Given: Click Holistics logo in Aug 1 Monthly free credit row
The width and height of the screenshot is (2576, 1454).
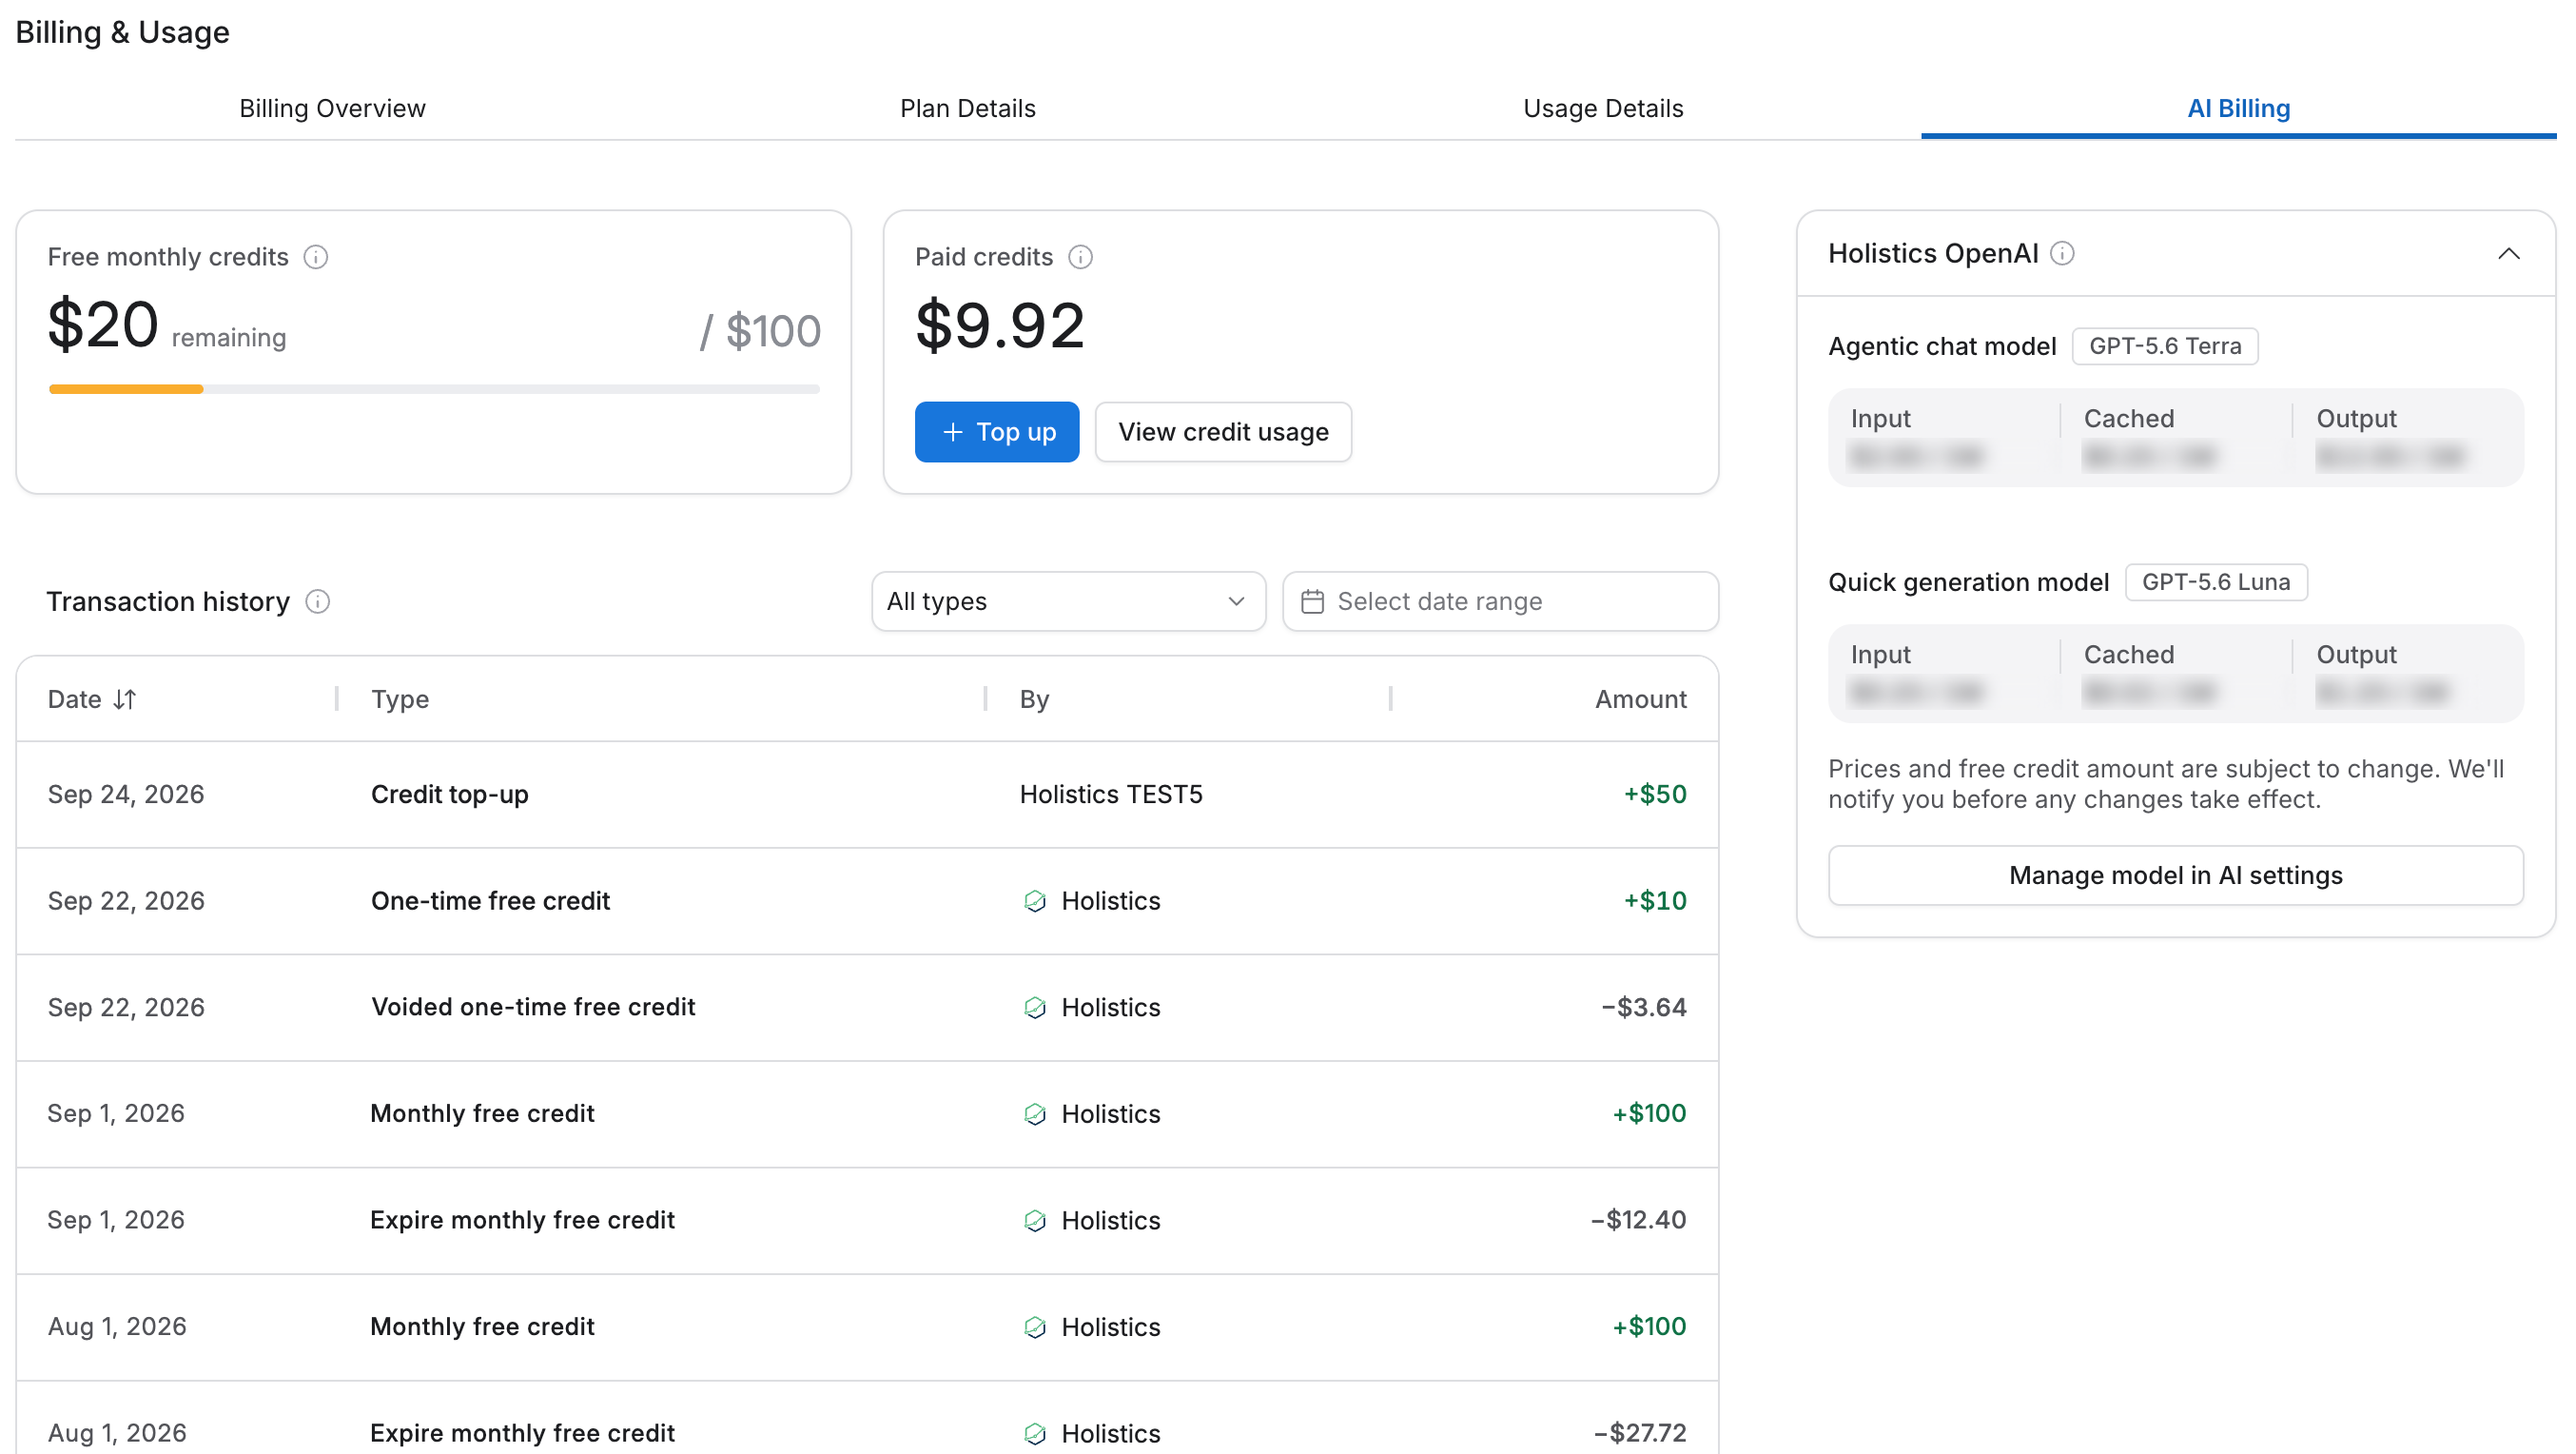Looking at the screenshot, I should 1035,1327.
